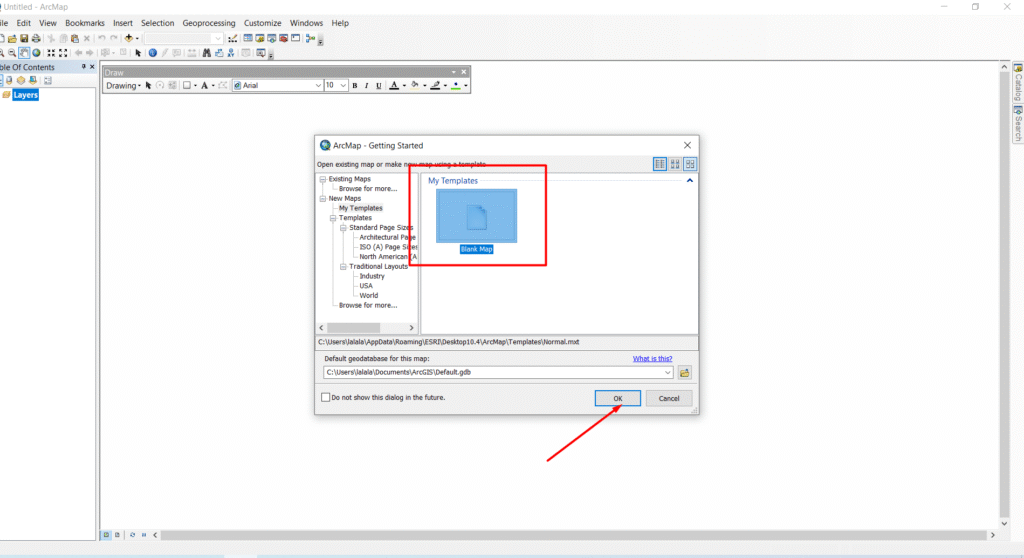Switch Table Of Contents to List By Visibility
Screen dimensions: 1024x558
pyautogui.click(x=21, y=80)
